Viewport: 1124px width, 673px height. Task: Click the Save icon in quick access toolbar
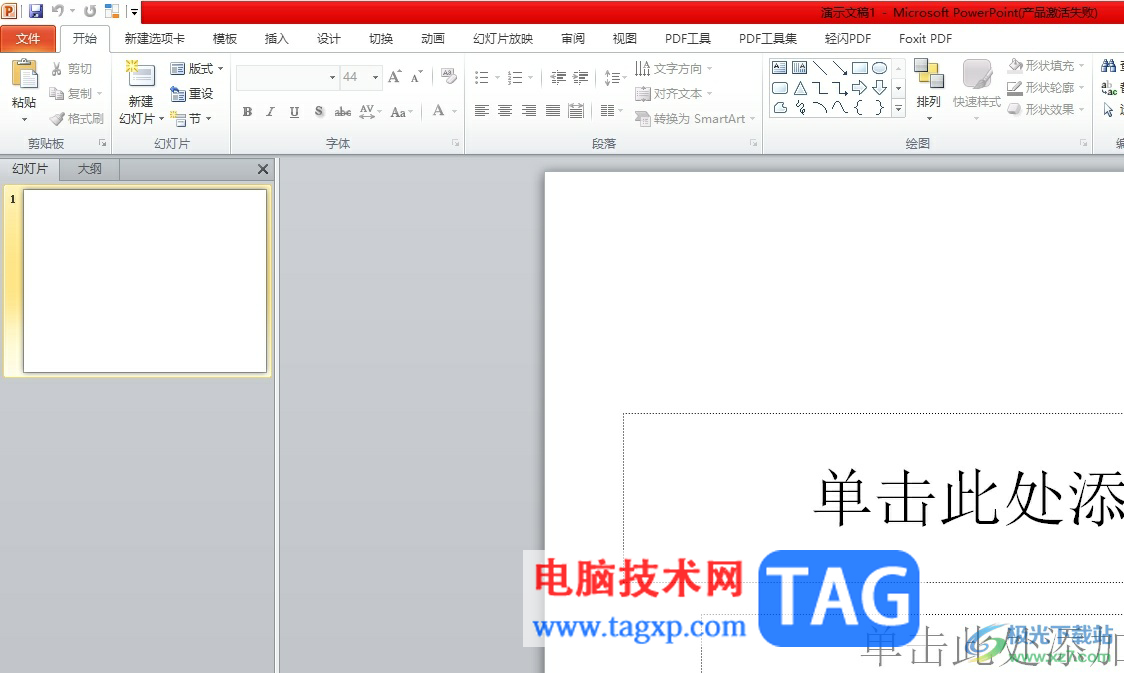click(36, 11)
